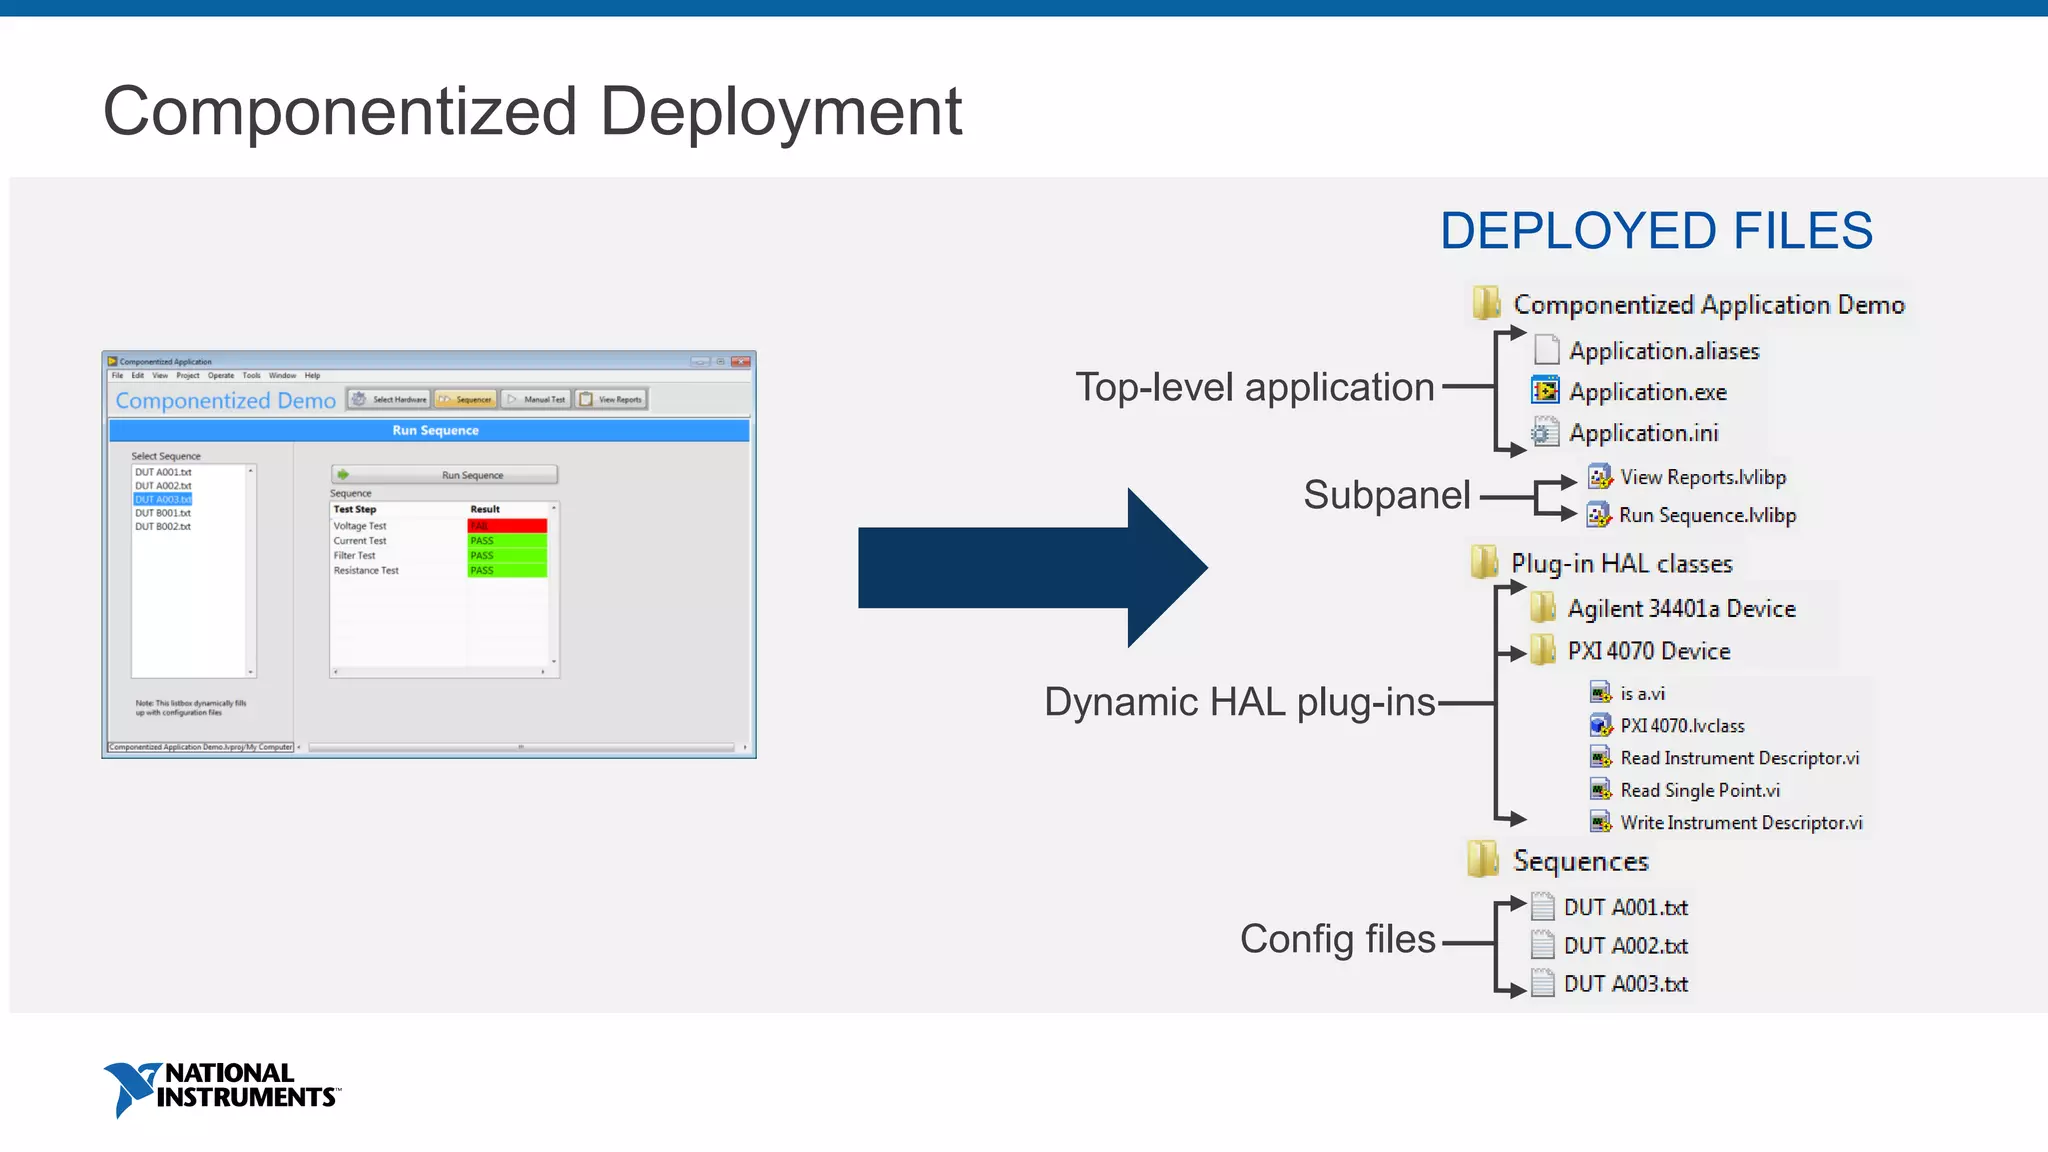Click the is a.vi file icon

[1601, 692]
